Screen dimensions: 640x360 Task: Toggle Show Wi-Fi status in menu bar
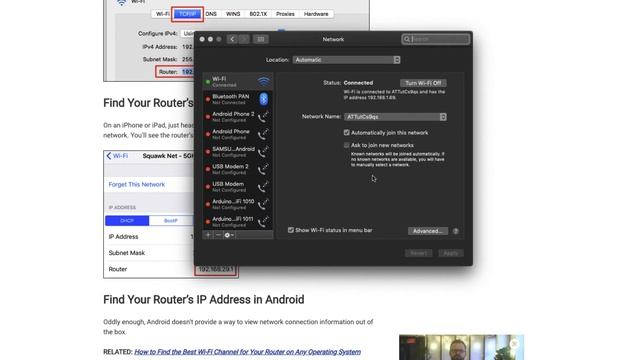(x=291, y=230)
